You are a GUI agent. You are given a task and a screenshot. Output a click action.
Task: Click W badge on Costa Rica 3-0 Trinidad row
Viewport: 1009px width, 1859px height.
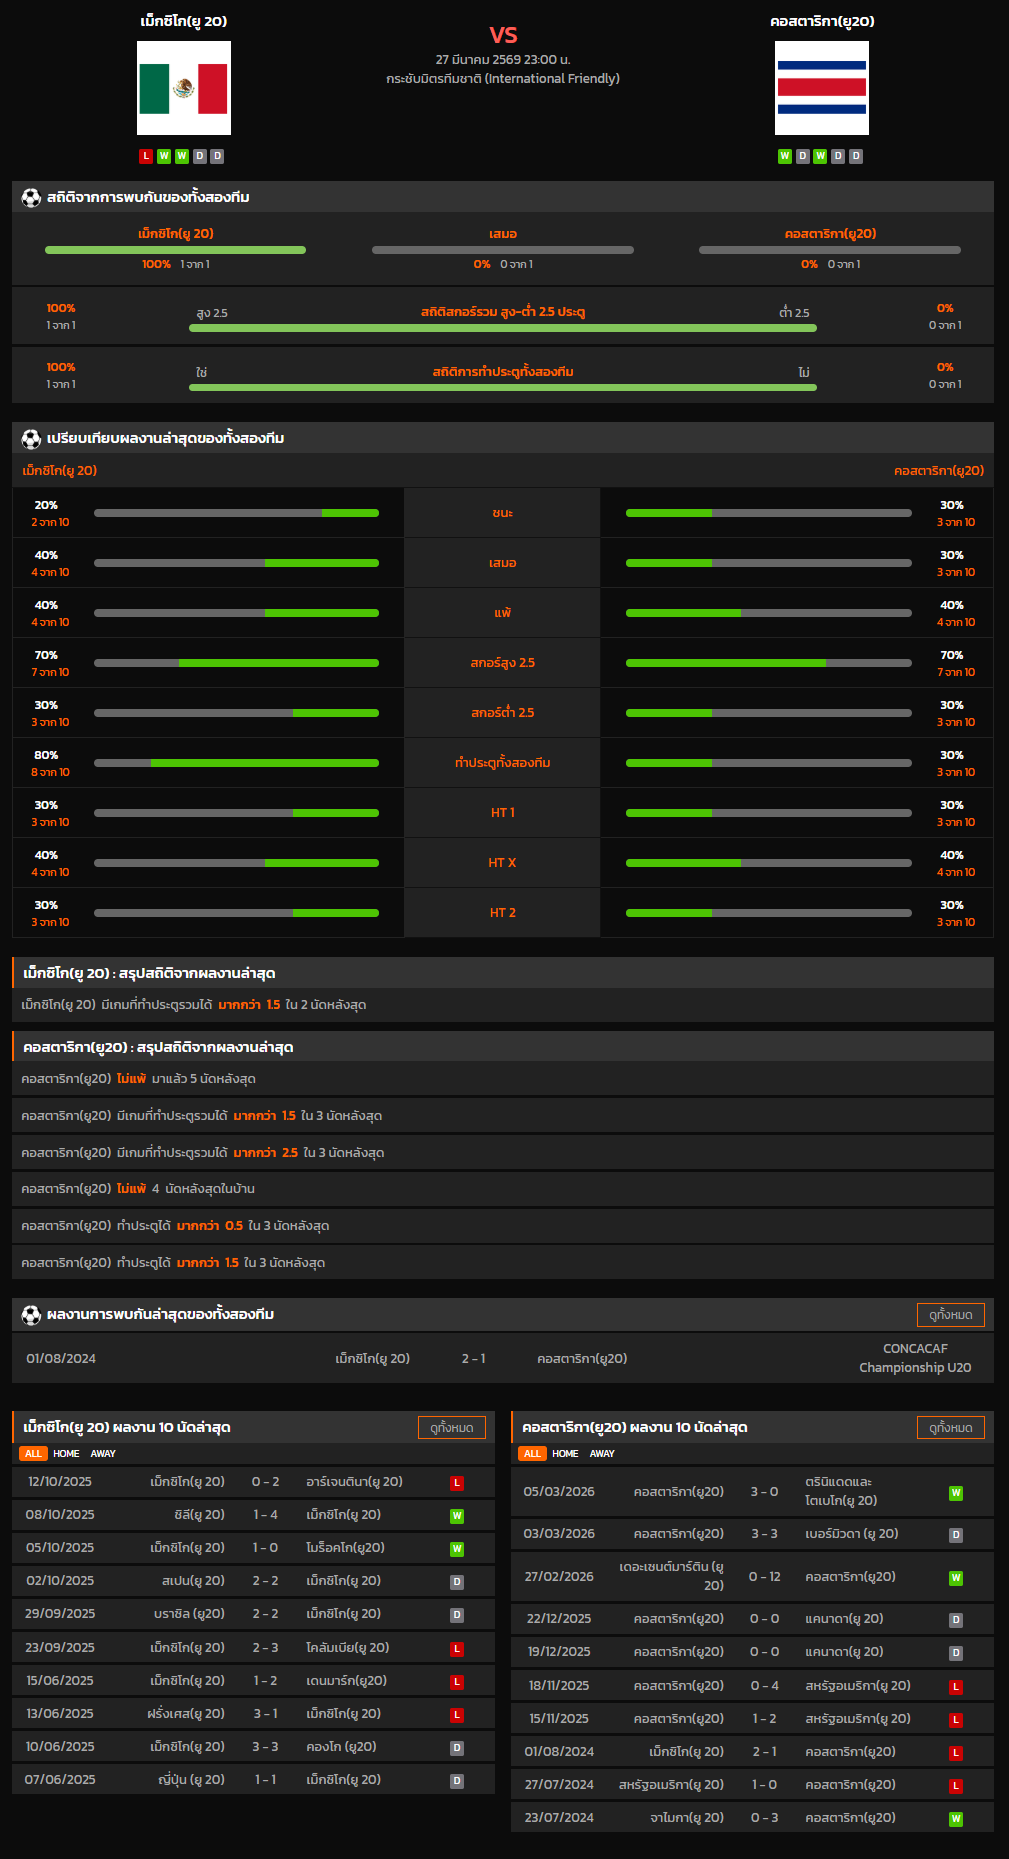[956, 1493]
